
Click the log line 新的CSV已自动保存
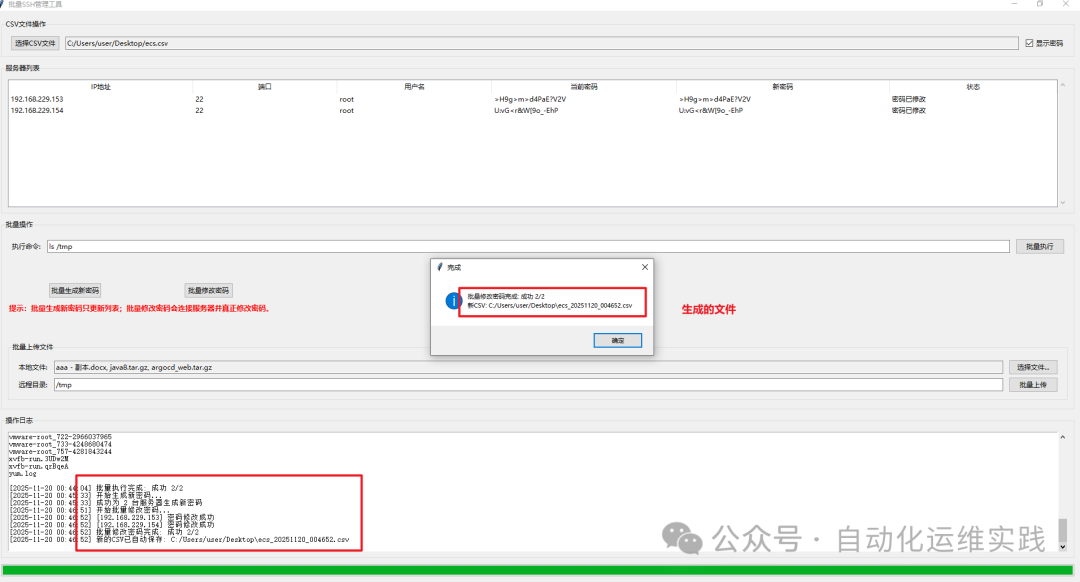(x=179, y=539)
